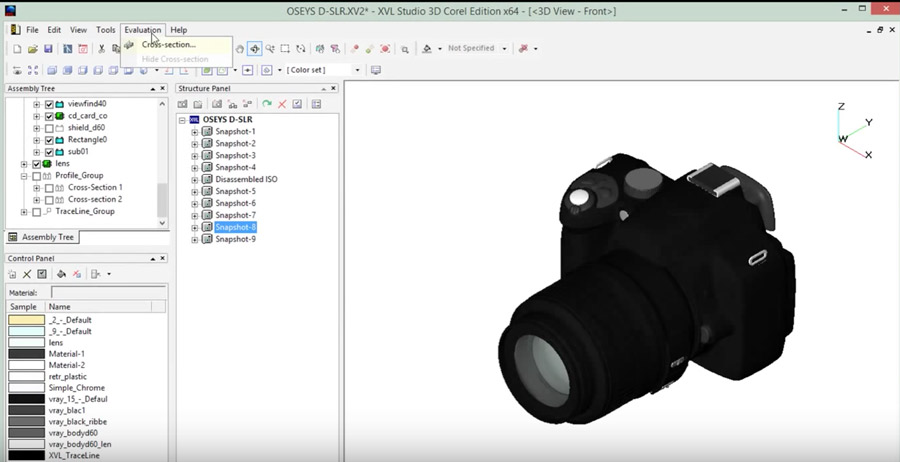Viewport: 900px width, 462px height.
Task: Click the Material-1 dark swatch
Action: coord(26,354)
